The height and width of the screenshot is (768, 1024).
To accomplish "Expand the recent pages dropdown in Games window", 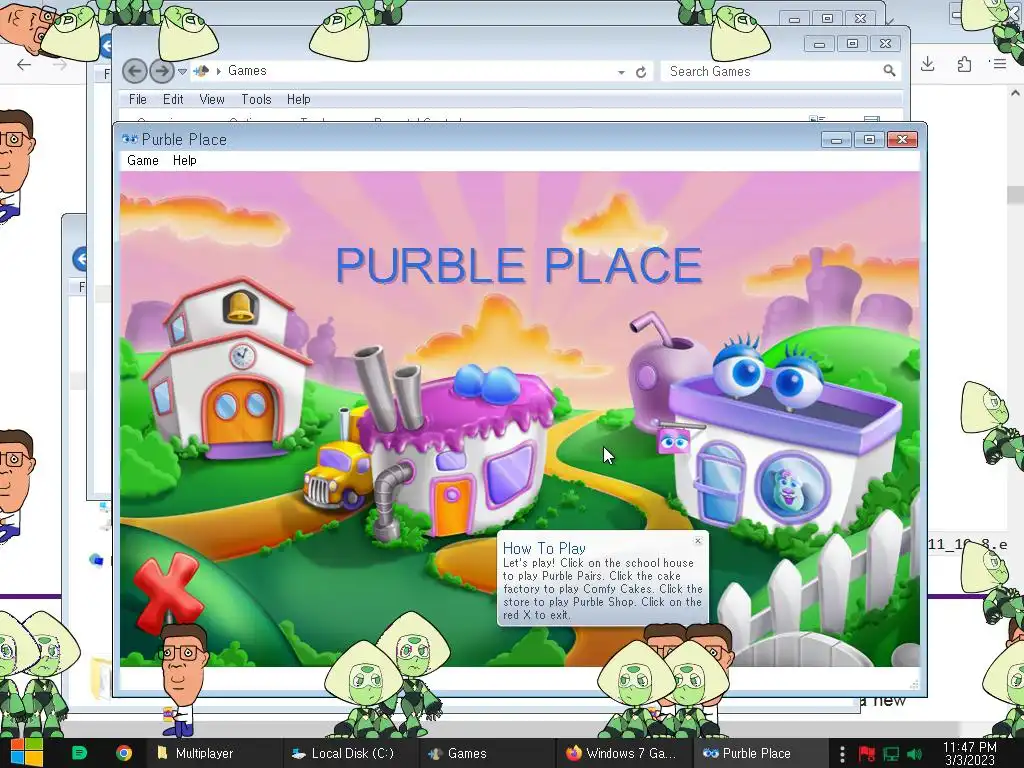I will tap(182, 71).
